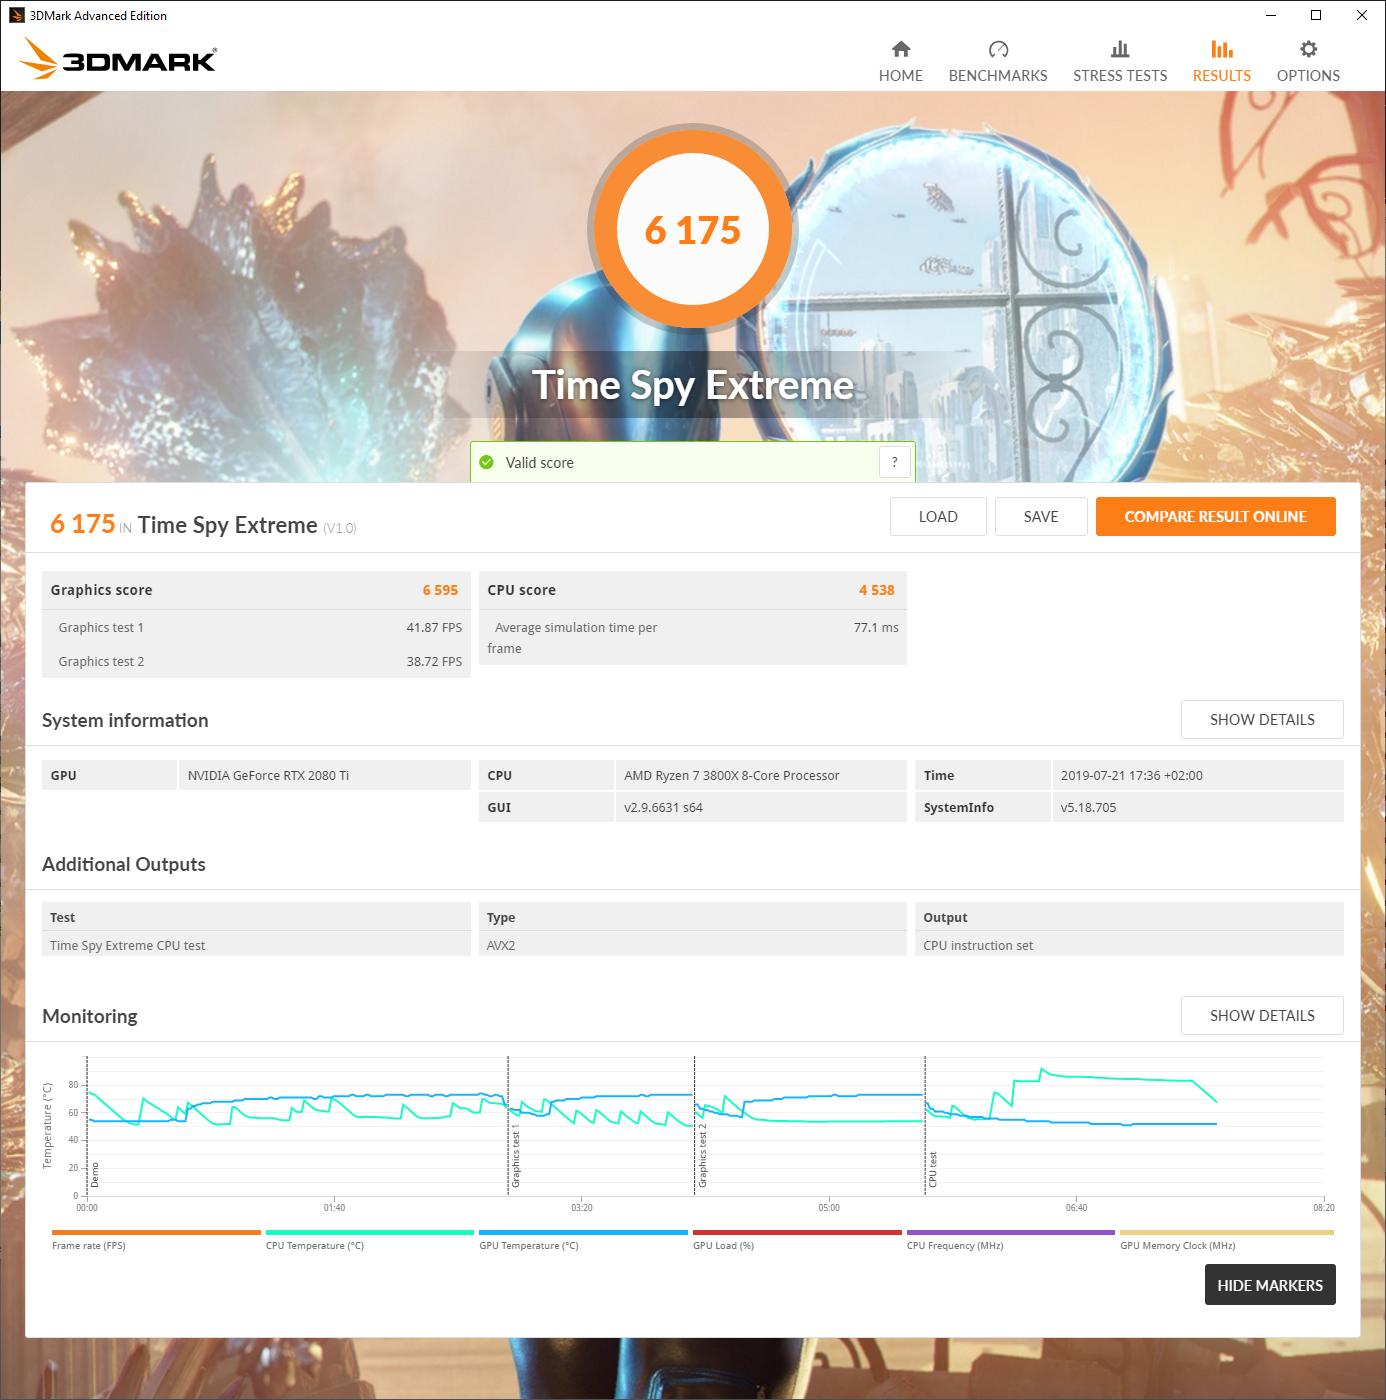The image size is (1386, 1400).
Task: Click the CPU score value 4 538
Action: pyautogui.click(x=877, y=590)
